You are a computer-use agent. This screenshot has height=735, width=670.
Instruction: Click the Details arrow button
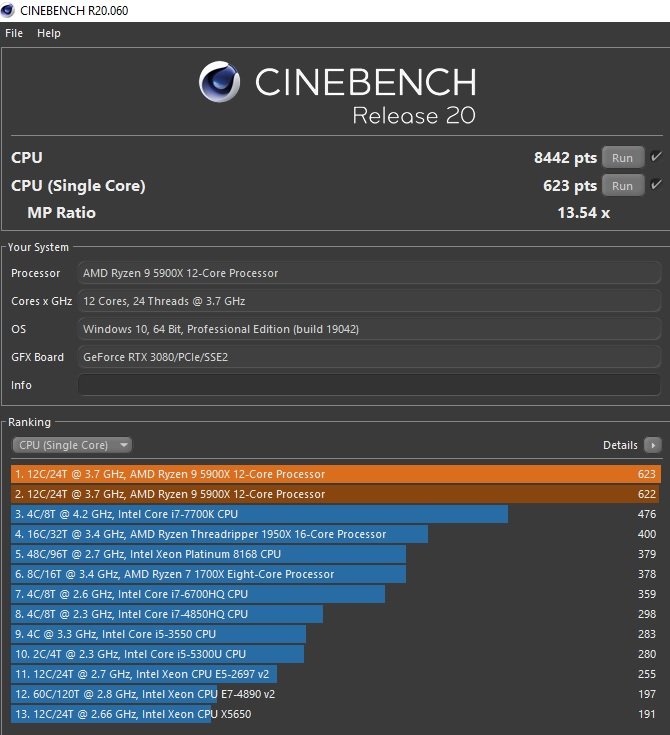[653, 445]
